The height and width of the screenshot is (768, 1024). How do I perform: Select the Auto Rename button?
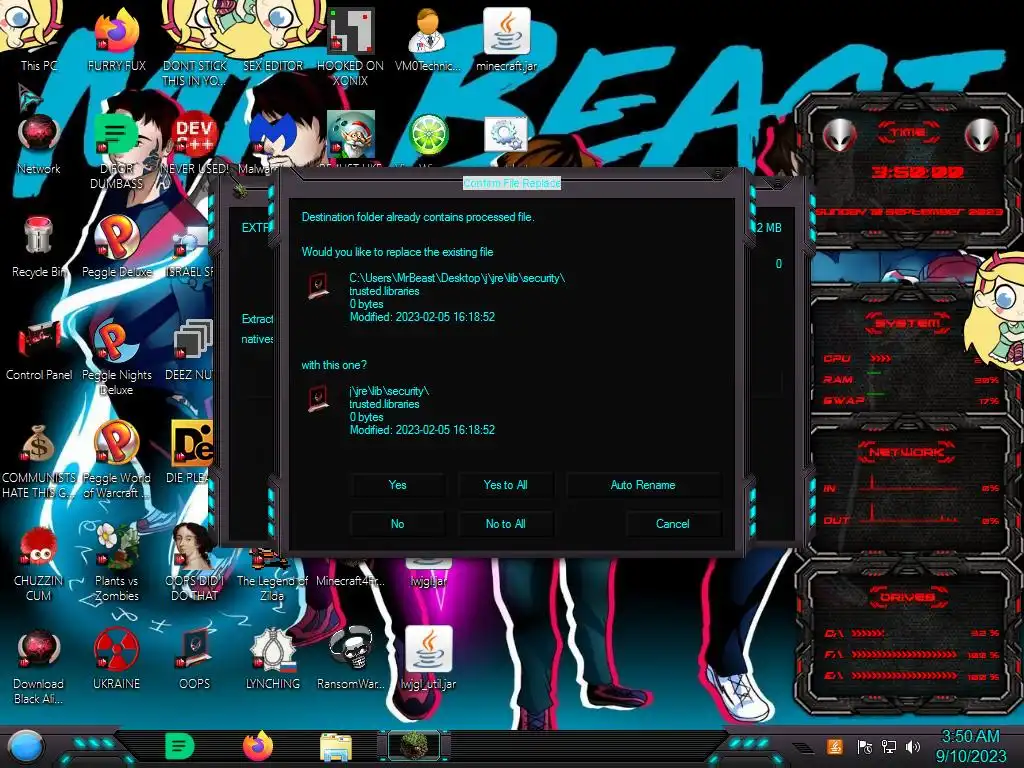tap(643, 485)
